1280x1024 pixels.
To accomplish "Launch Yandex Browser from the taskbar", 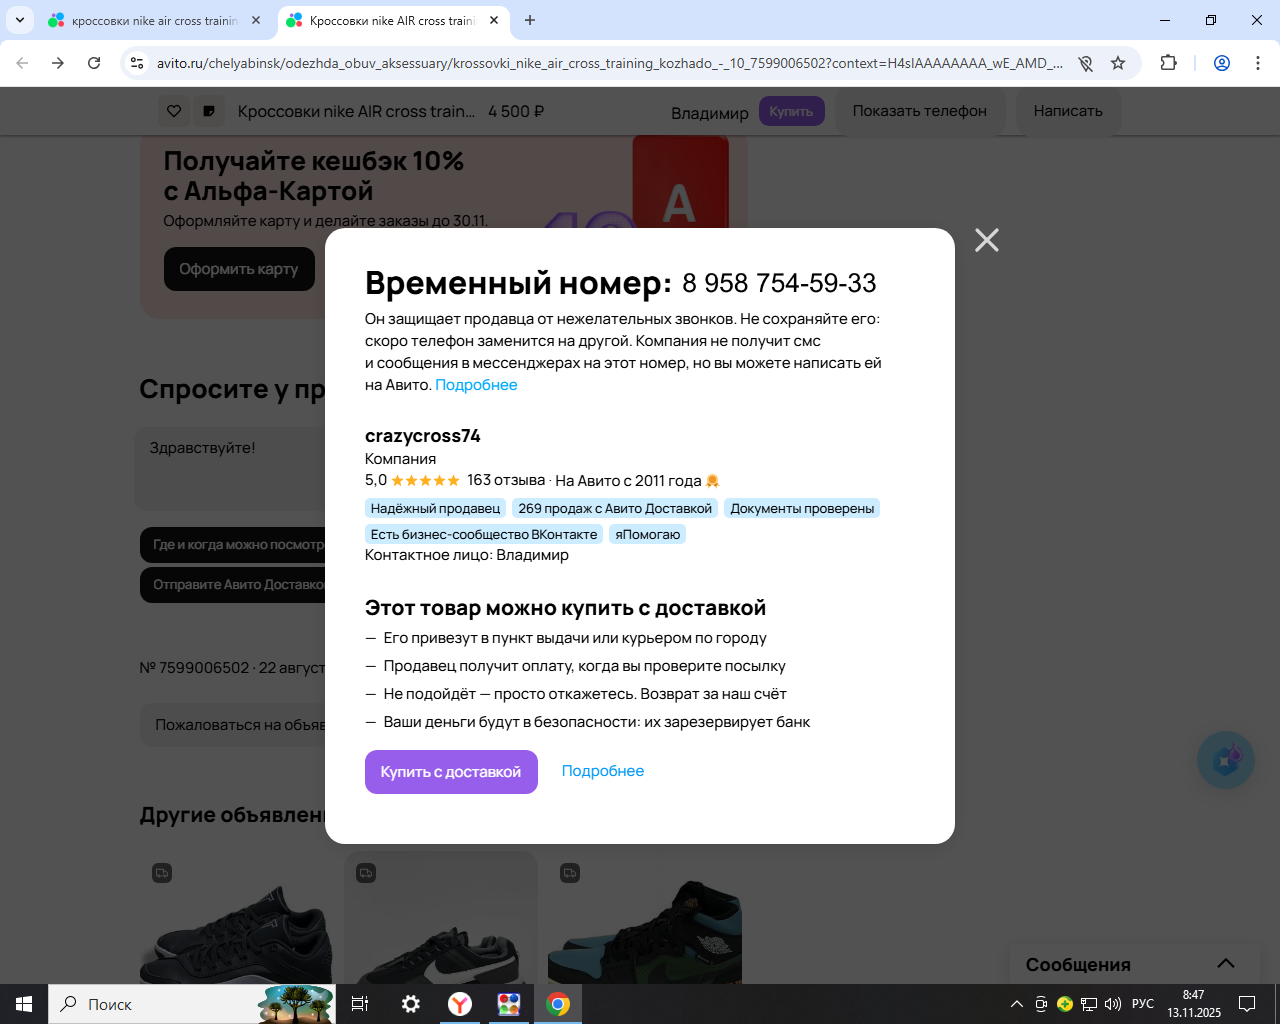I will pos(460,1004).
